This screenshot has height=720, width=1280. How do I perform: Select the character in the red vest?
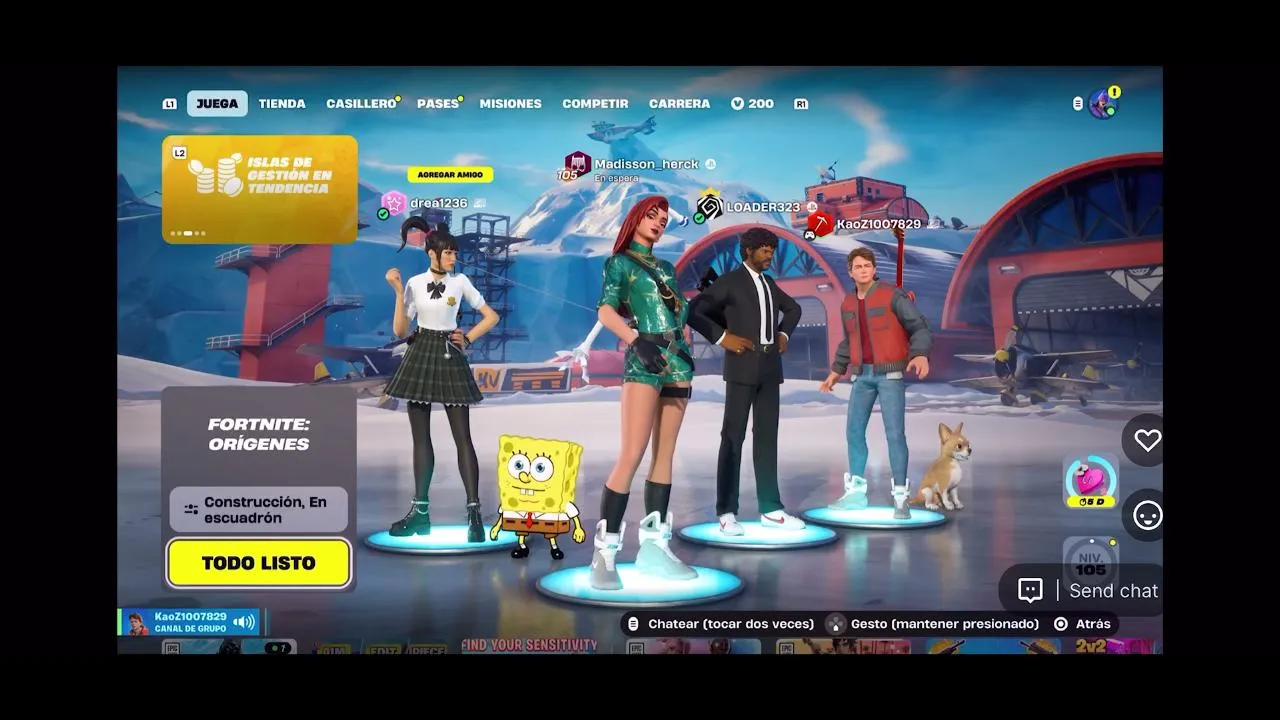click(x=878, y=380)
